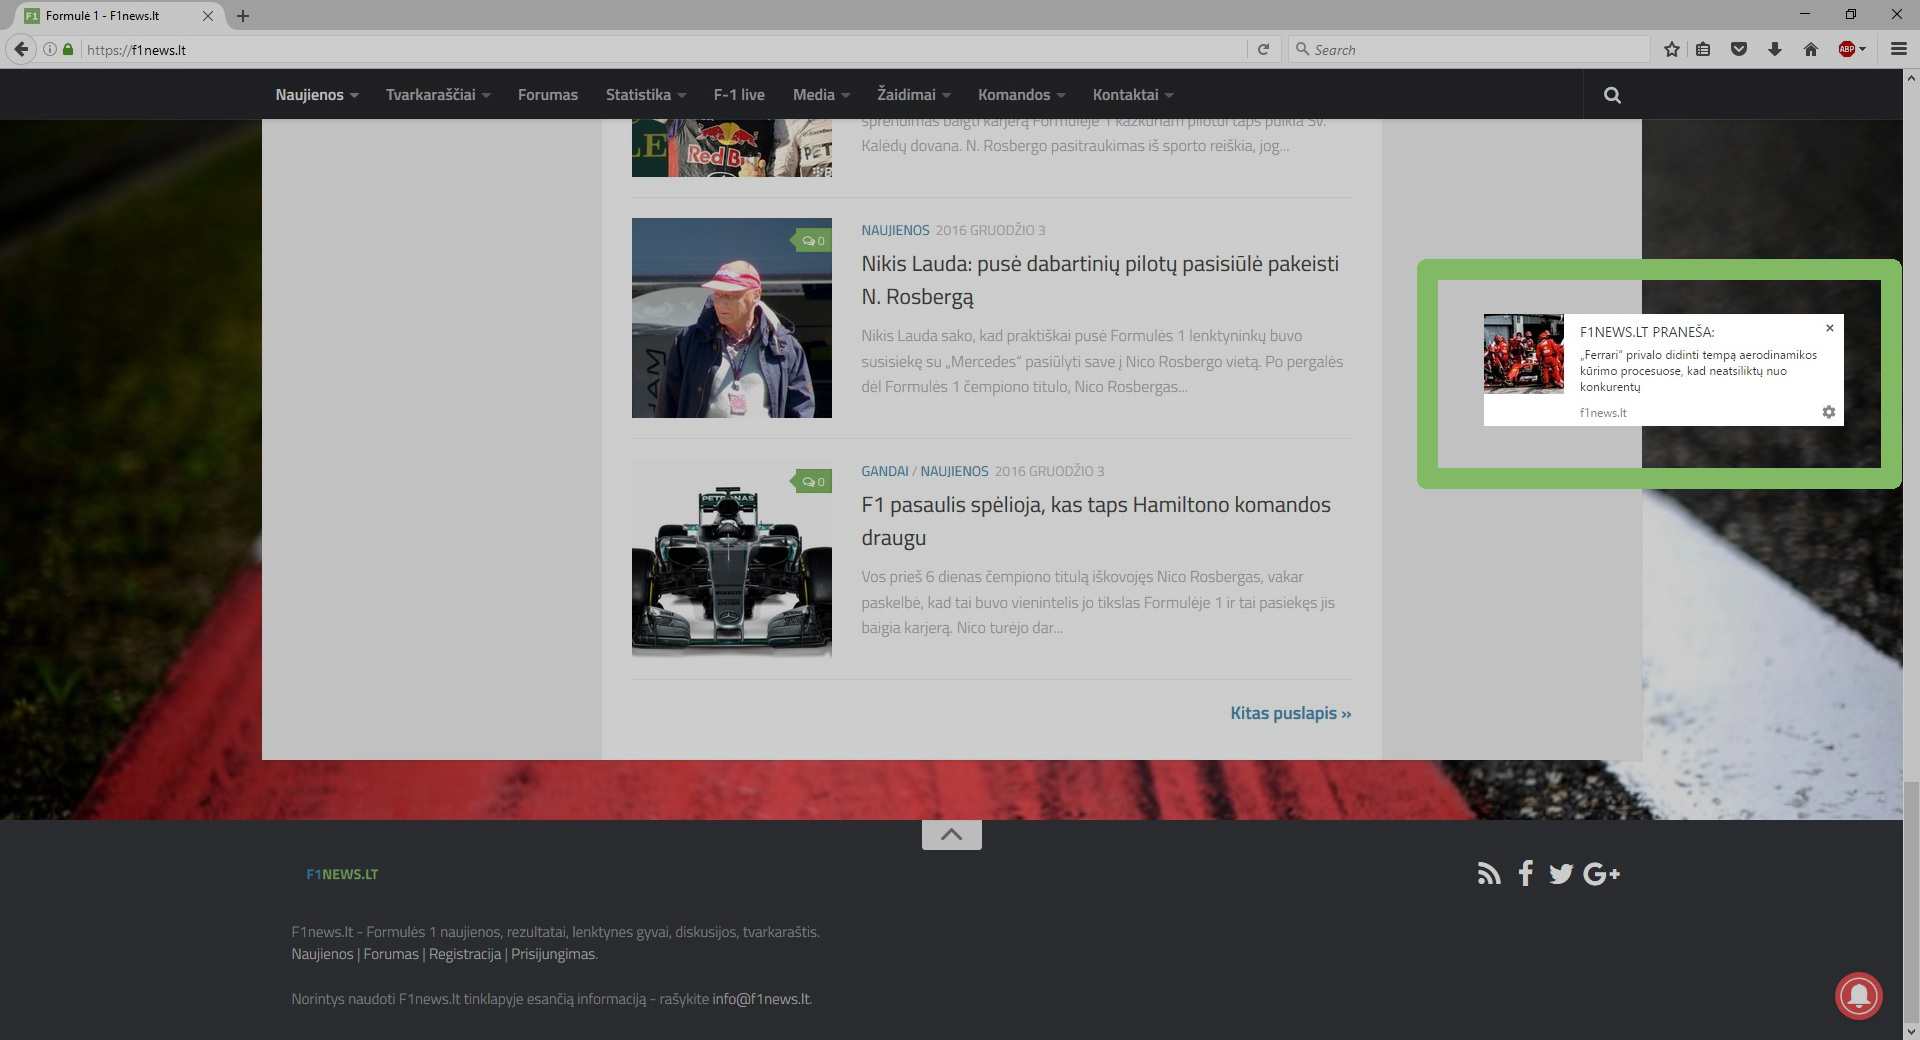
Task: Expand the Žaidimai dropdown
Action: tap(914, 95)
